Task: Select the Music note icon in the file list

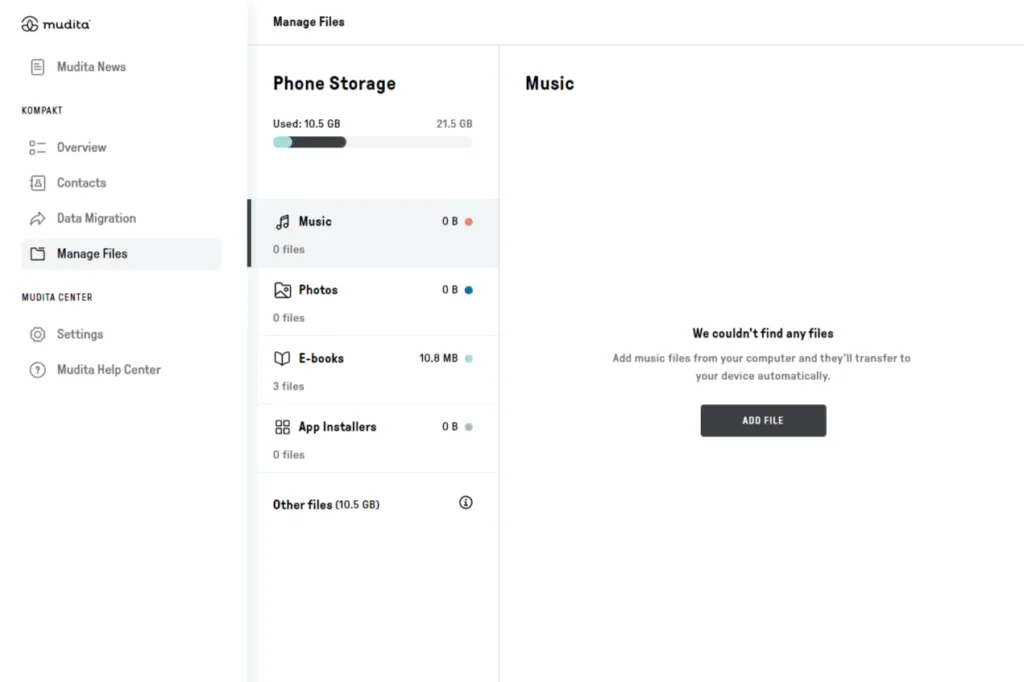Action: 284,221
